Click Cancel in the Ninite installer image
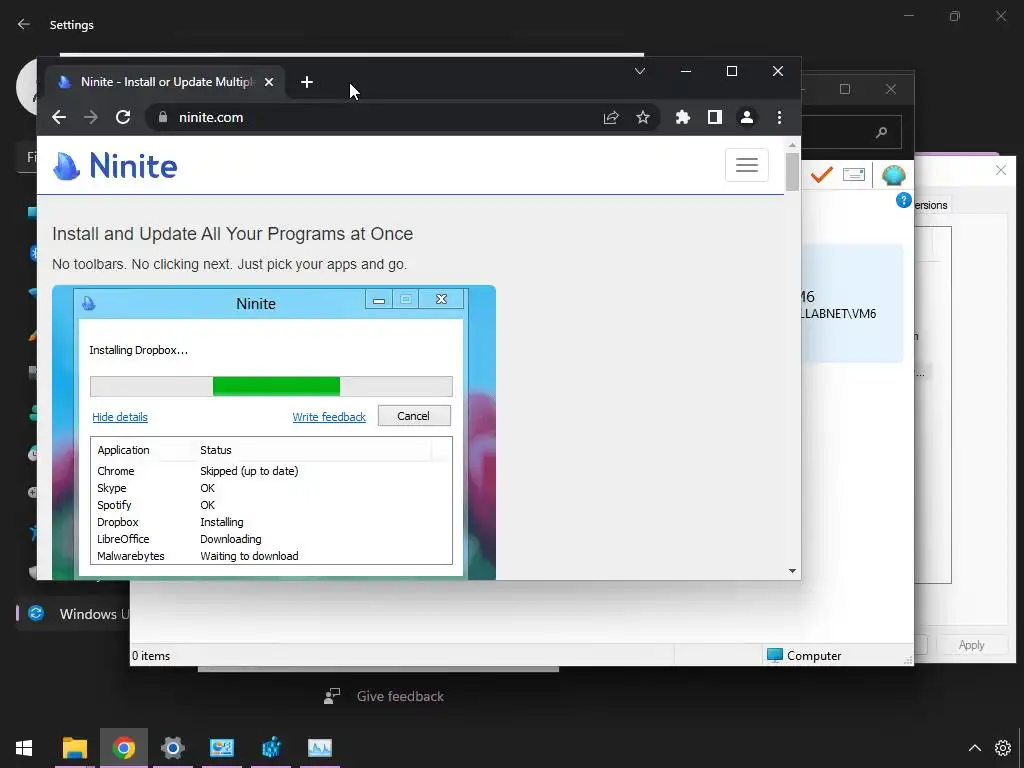Screen dimensions: 1024x768 coord(414,416)
